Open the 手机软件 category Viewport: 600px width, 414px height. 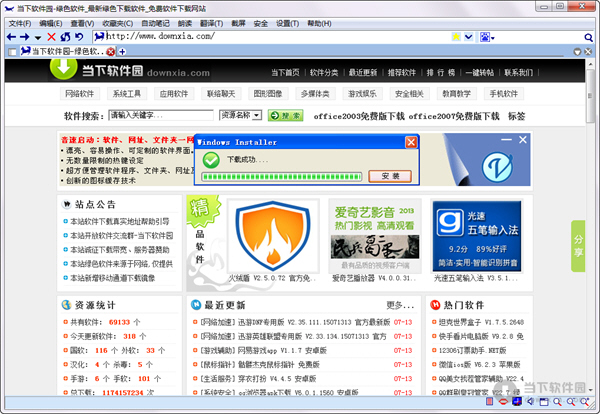point(504,94)
